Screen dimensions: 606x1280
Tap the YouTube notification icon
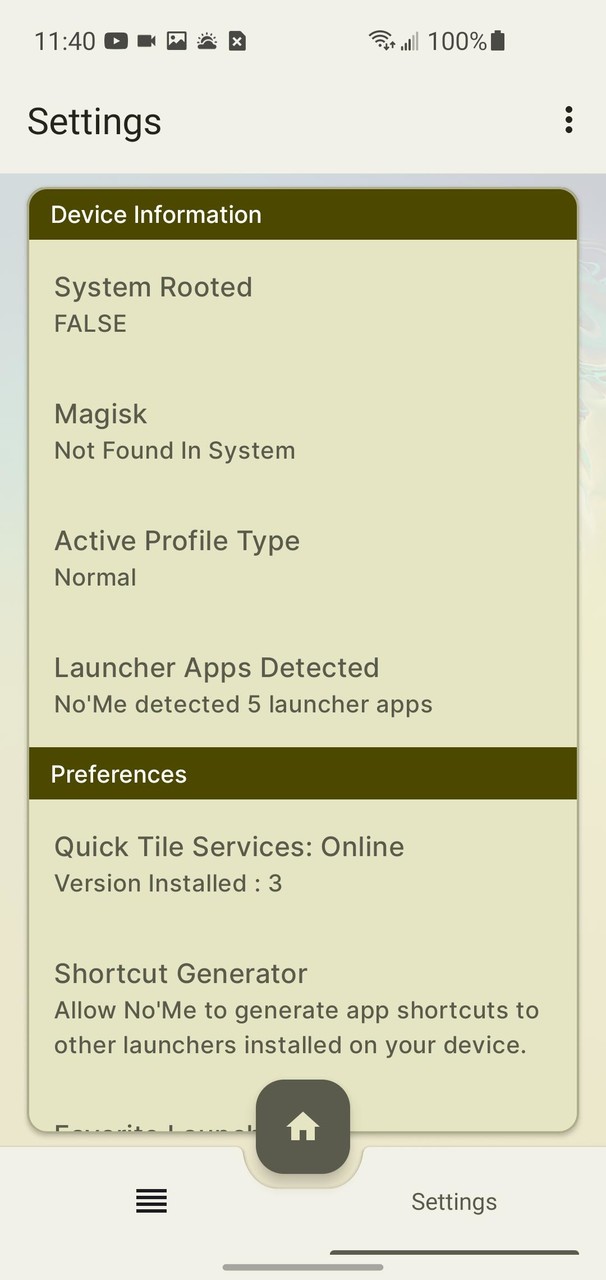point(115,41)
